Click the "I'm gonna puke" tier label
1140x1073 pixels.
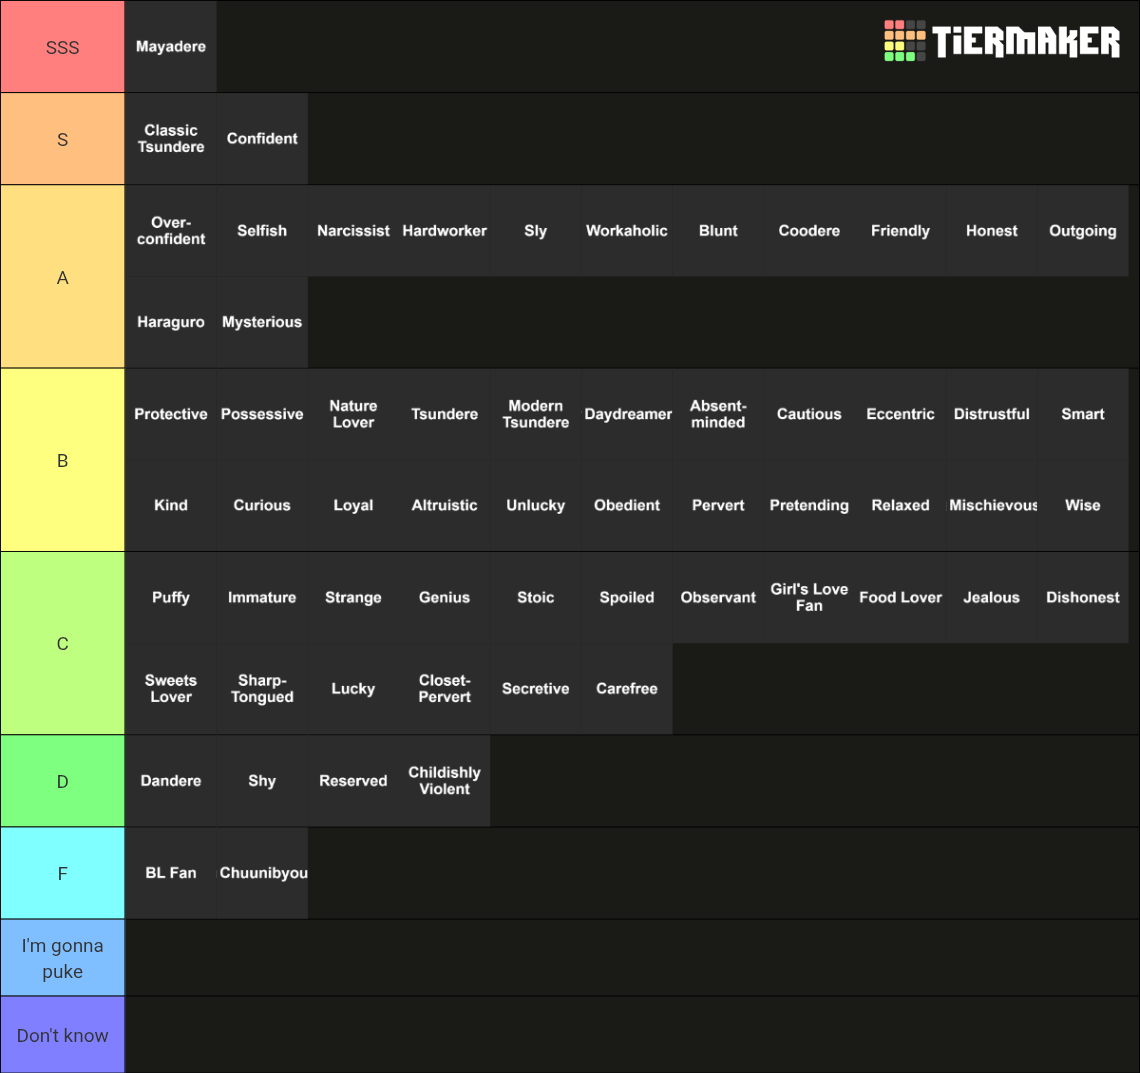point(63,958)
